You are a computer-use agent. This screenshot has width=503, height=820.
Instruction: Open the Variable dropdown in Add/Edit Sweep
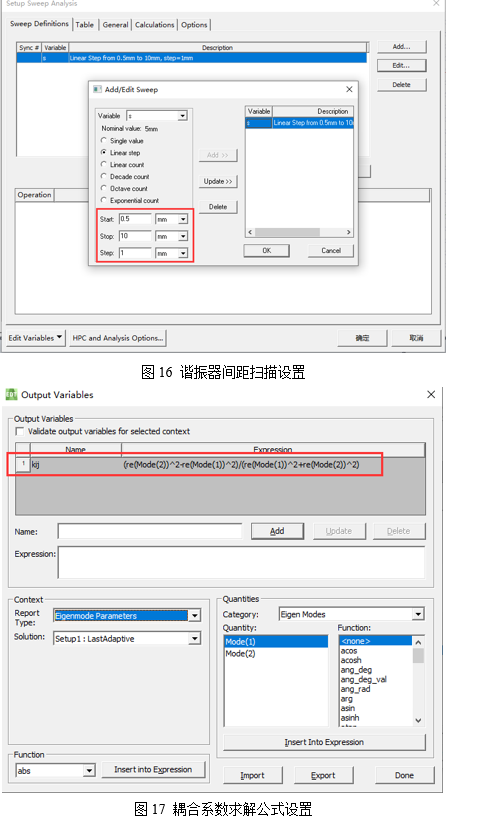[x=182, y=116]
